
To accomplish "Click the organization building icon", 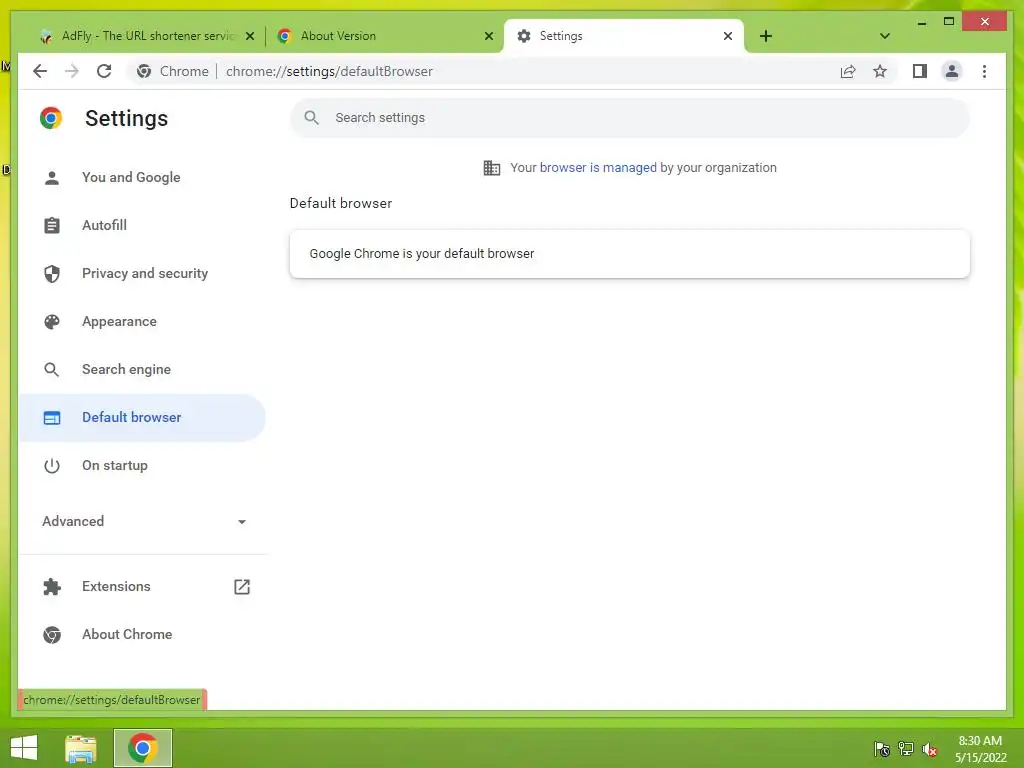I will point(492,168).
